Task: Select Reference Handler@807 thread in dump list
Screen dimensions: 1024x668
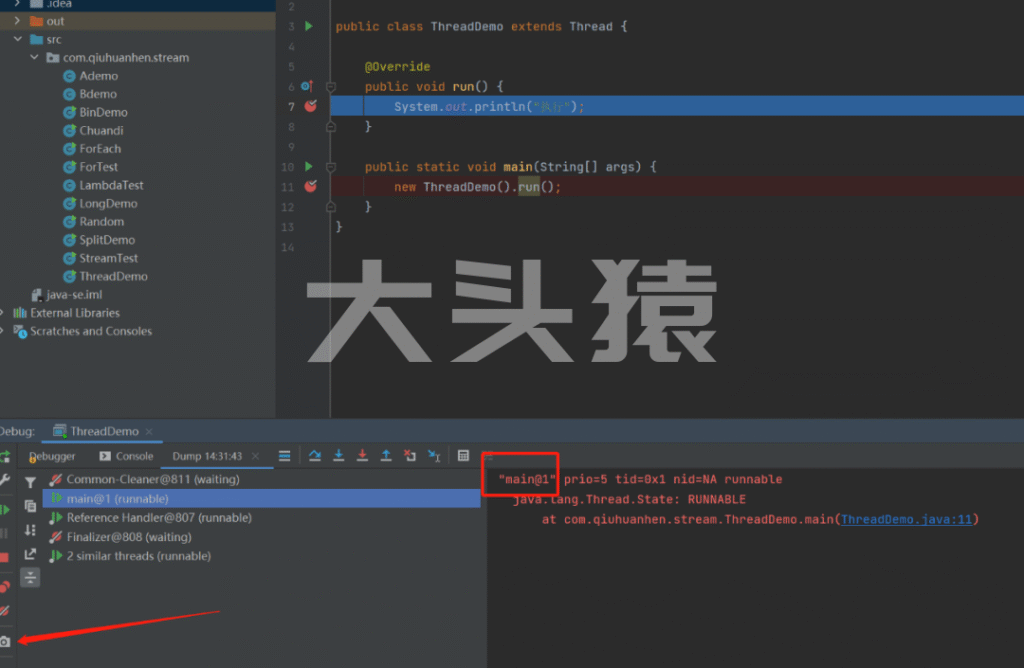Action: tap(158, 518)
